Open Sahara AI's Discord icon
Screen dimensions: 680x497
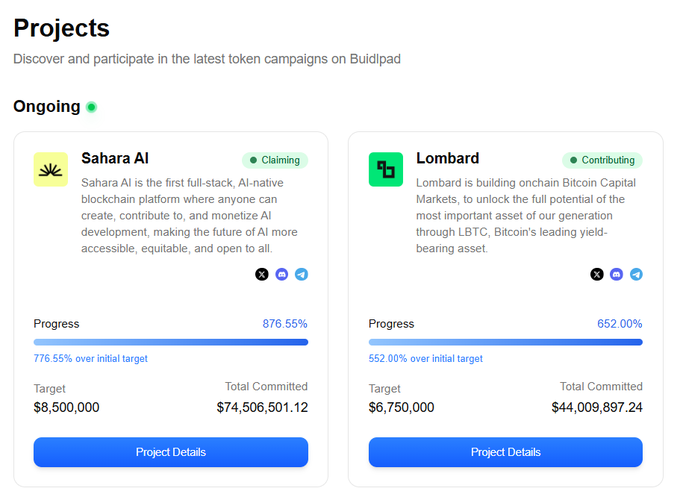[x=281, y=274]
